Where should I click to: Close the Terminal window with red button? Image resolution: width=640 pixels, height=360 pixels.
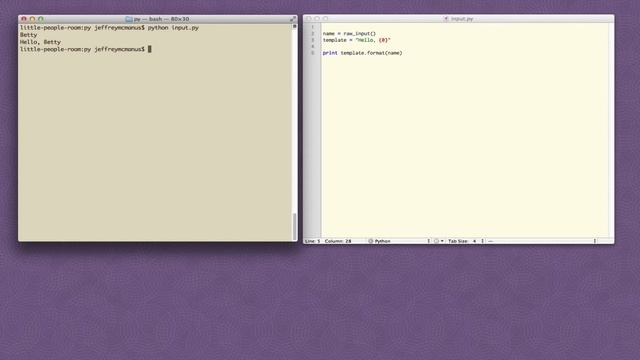pos(24,19)
